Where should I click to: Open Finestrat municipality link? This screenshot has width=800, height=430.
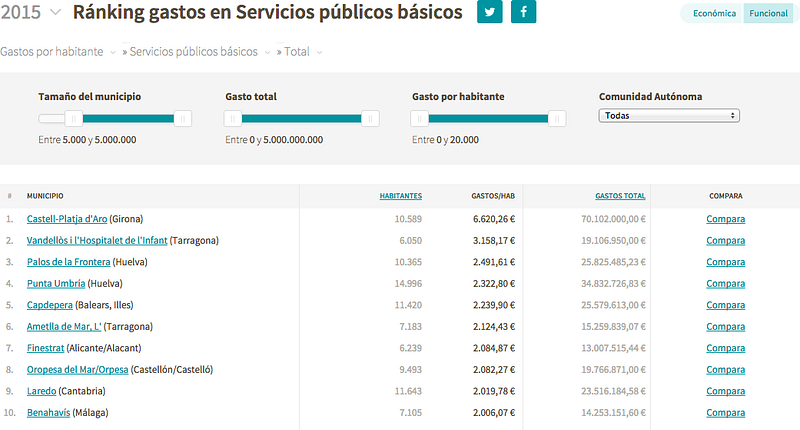click(x=45, y=348)
